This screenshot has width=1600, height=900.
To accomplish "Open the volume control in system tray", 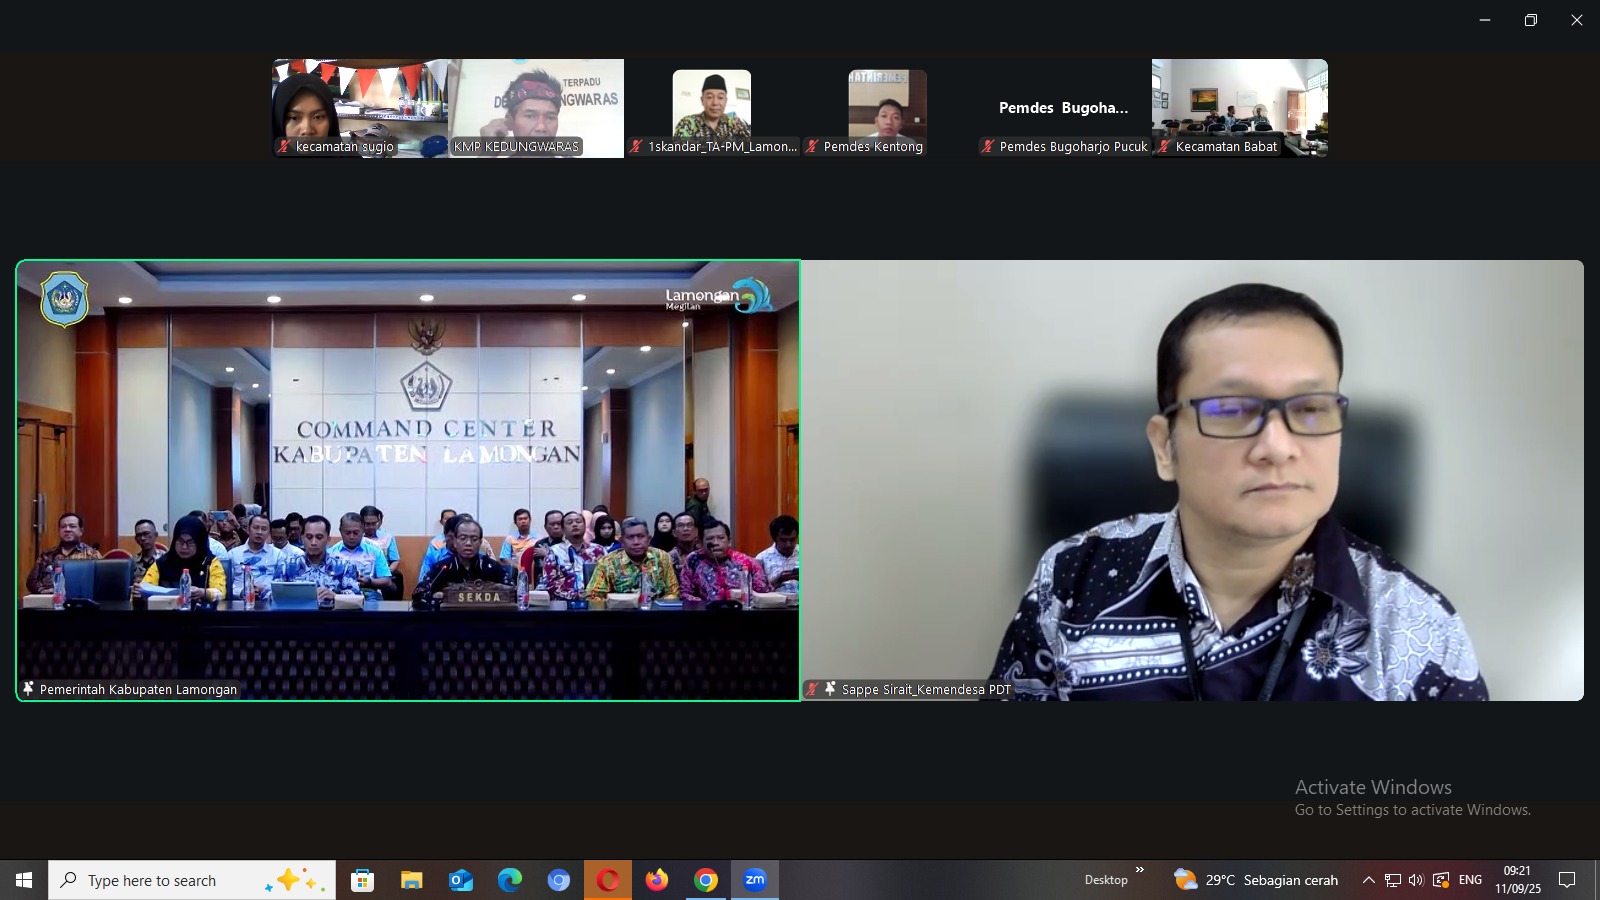I will [x=1416, y=880].
